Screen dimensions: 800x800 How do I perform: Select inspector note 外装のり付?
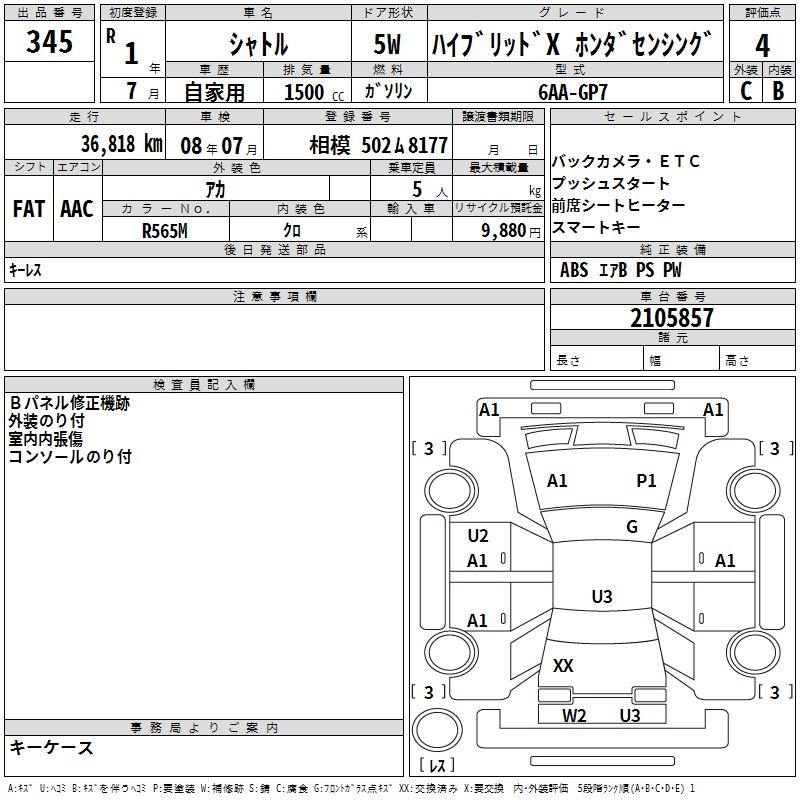[x=46, y=421]
